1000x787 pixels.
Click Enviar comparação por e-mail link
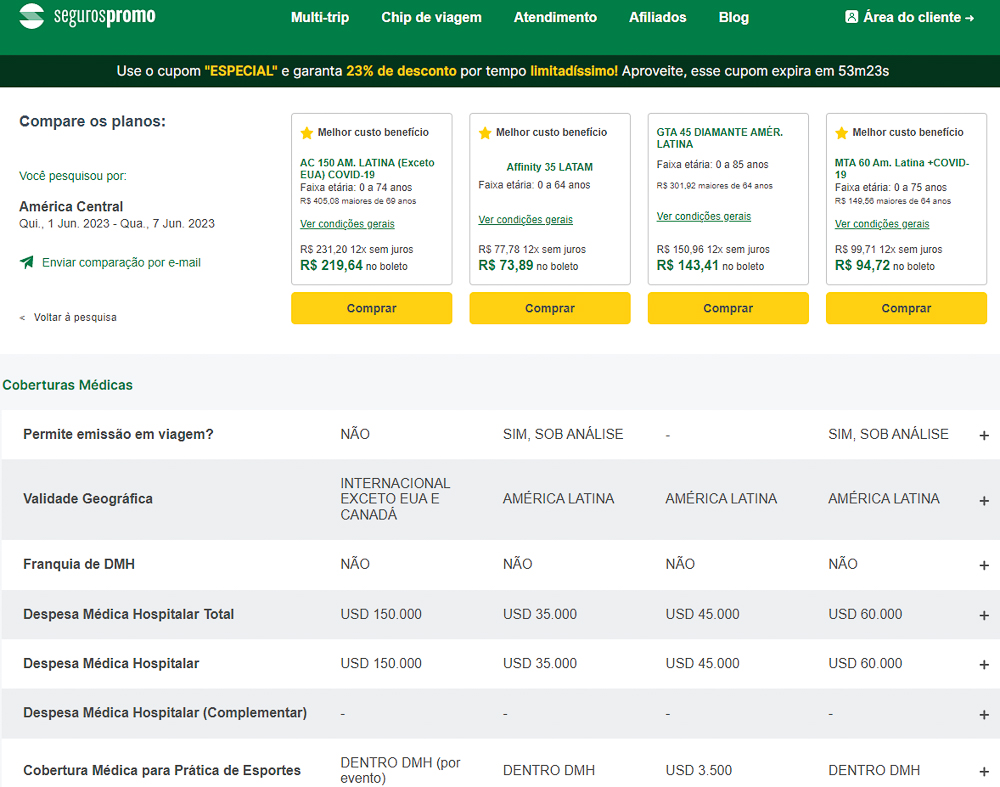click(121, 262)
